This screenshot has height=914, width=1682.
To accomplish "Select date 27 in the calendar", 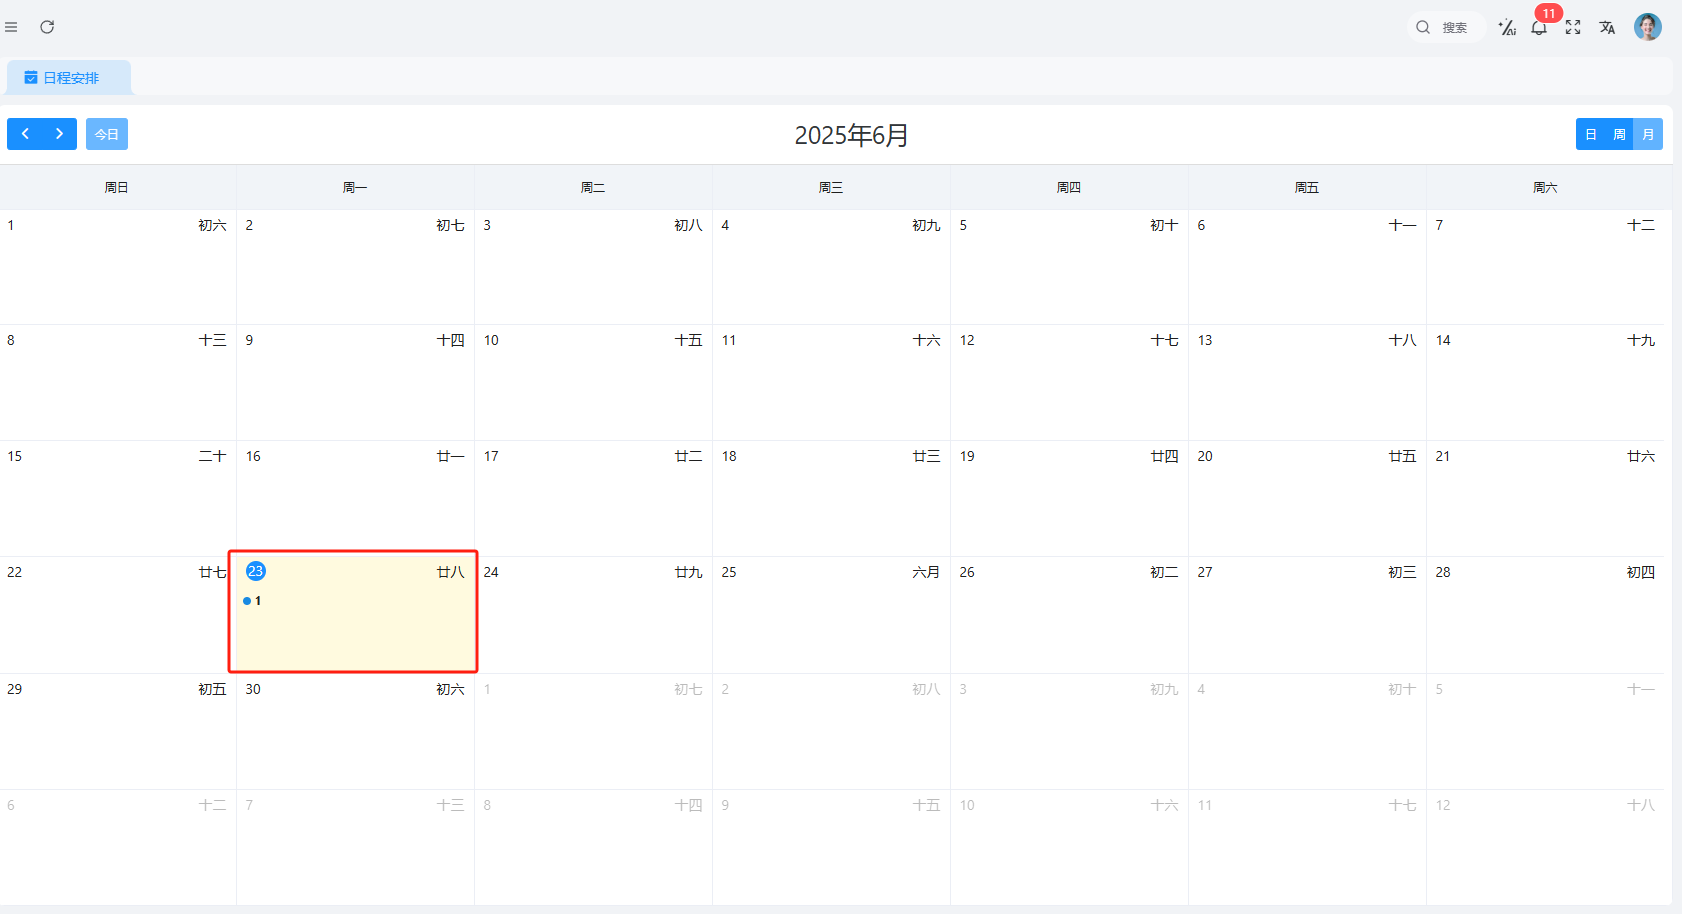I will point(1205,572).
